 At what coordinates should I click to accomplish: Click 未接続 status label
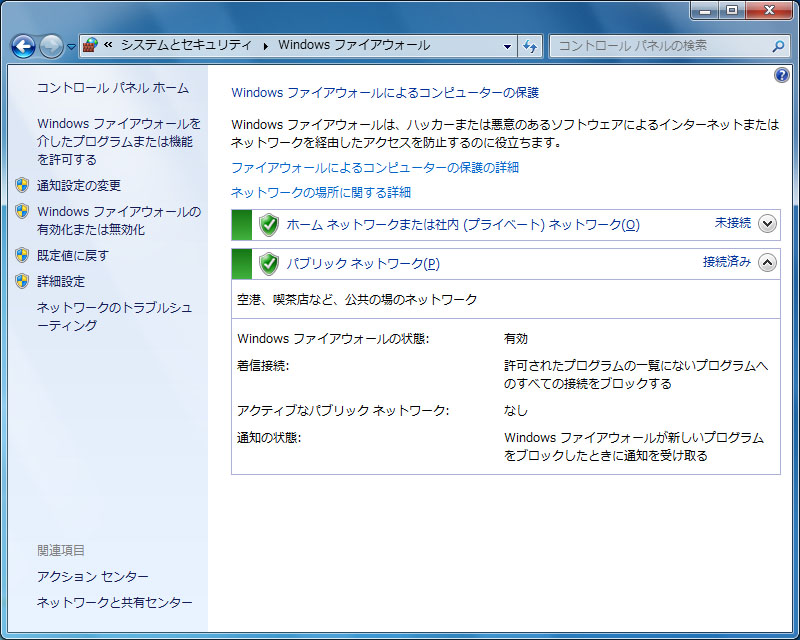point(733,223)
